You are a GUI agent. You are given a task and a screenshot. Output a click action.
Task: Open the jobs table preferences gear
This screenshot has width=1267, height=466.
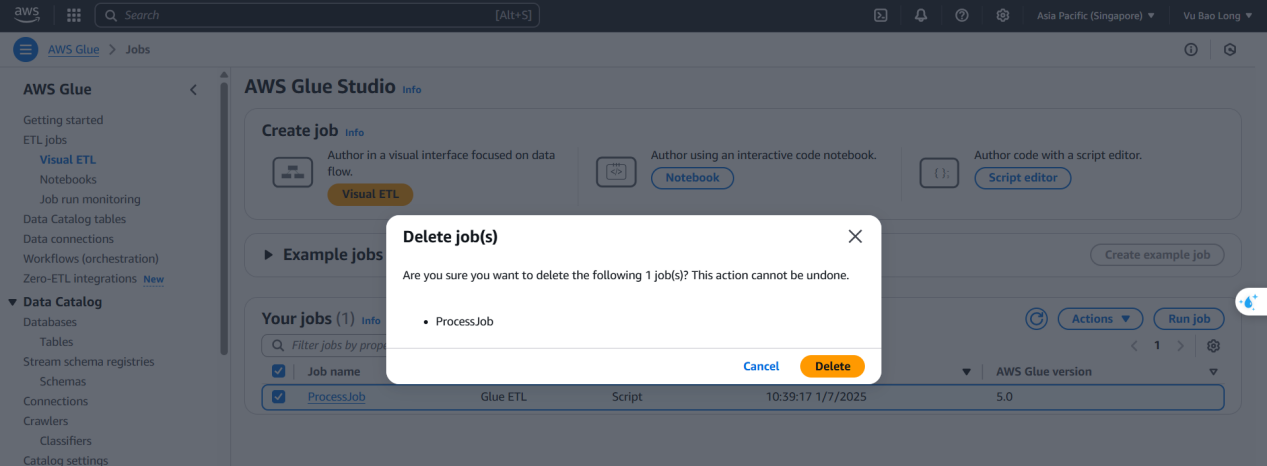click(1213, 345)
